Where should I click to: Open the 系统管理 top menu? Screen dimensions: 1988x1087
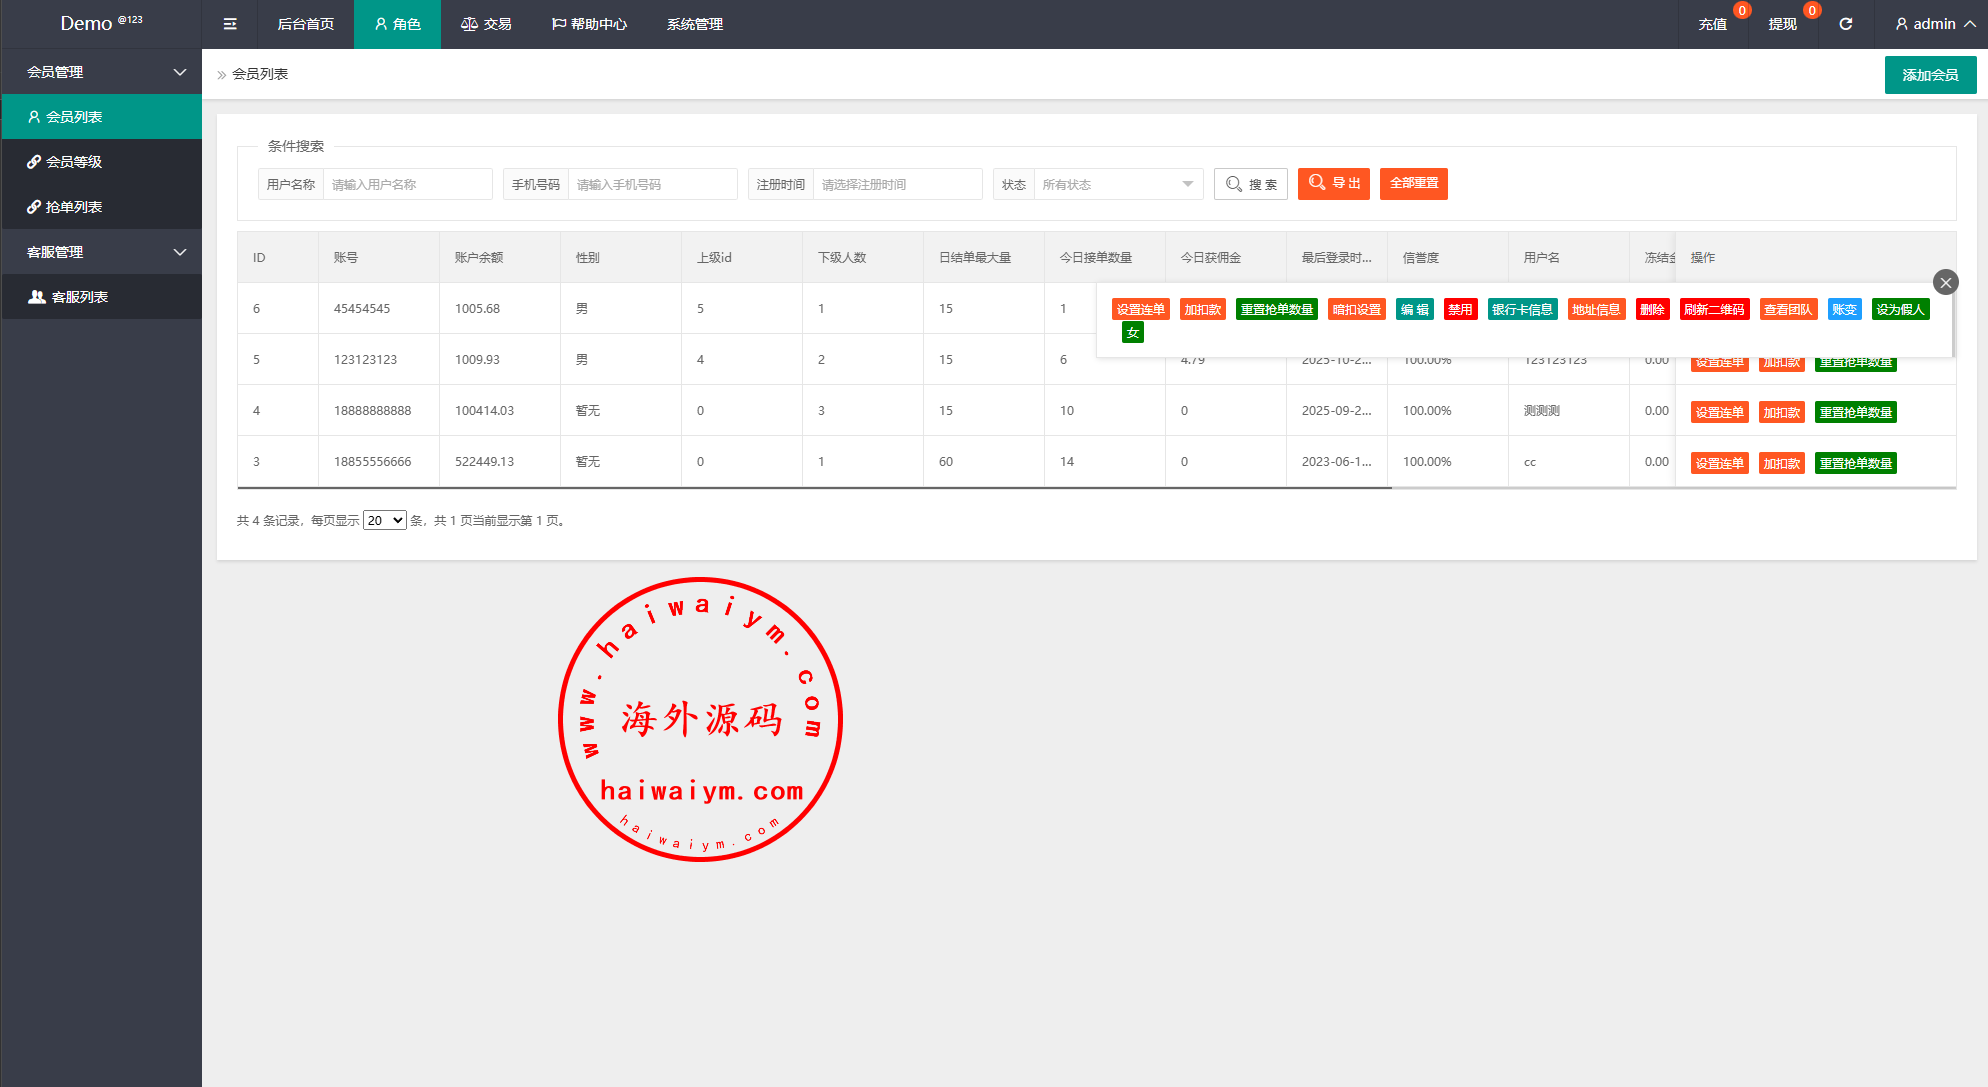click(x=694, y=24)
